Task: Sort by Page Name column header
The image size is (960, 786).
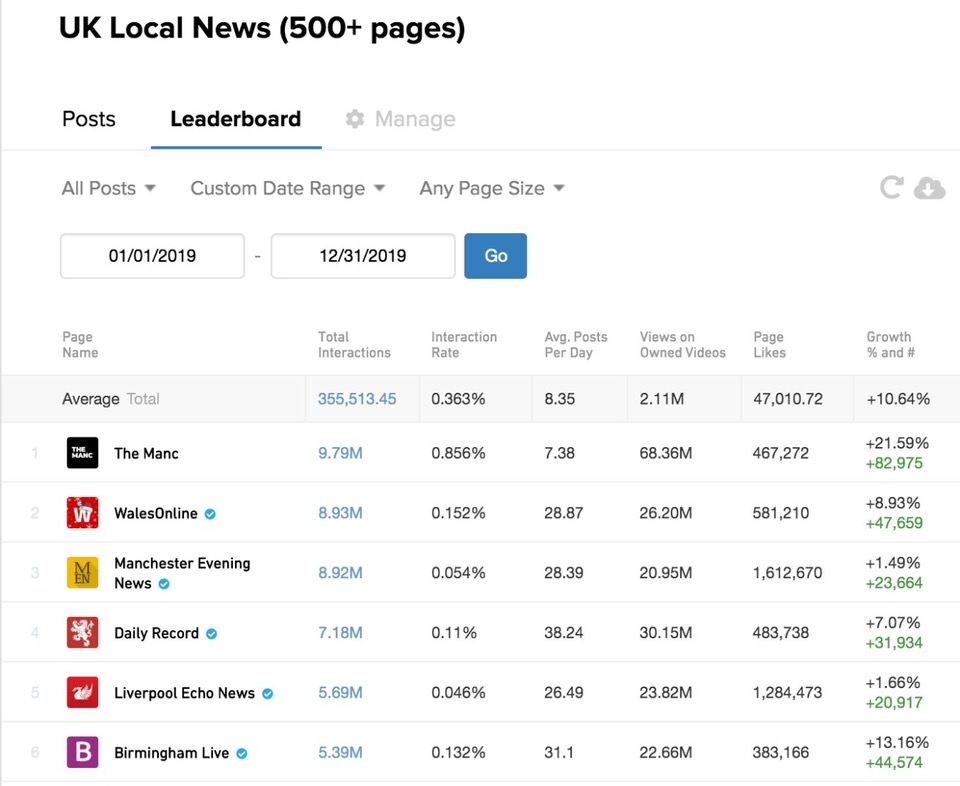Action: (80, 345)
